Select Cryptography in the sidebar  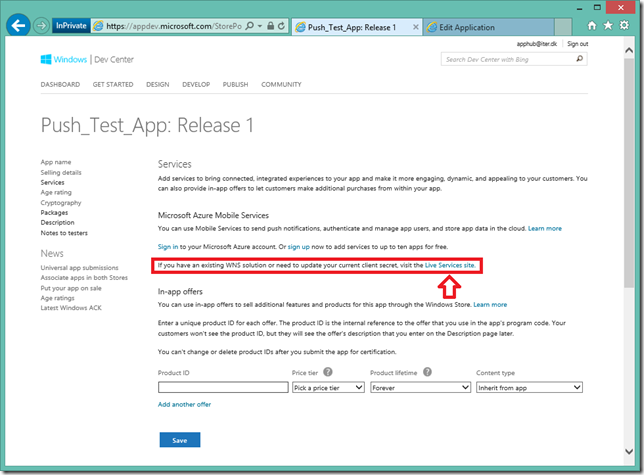coord(61,202)
